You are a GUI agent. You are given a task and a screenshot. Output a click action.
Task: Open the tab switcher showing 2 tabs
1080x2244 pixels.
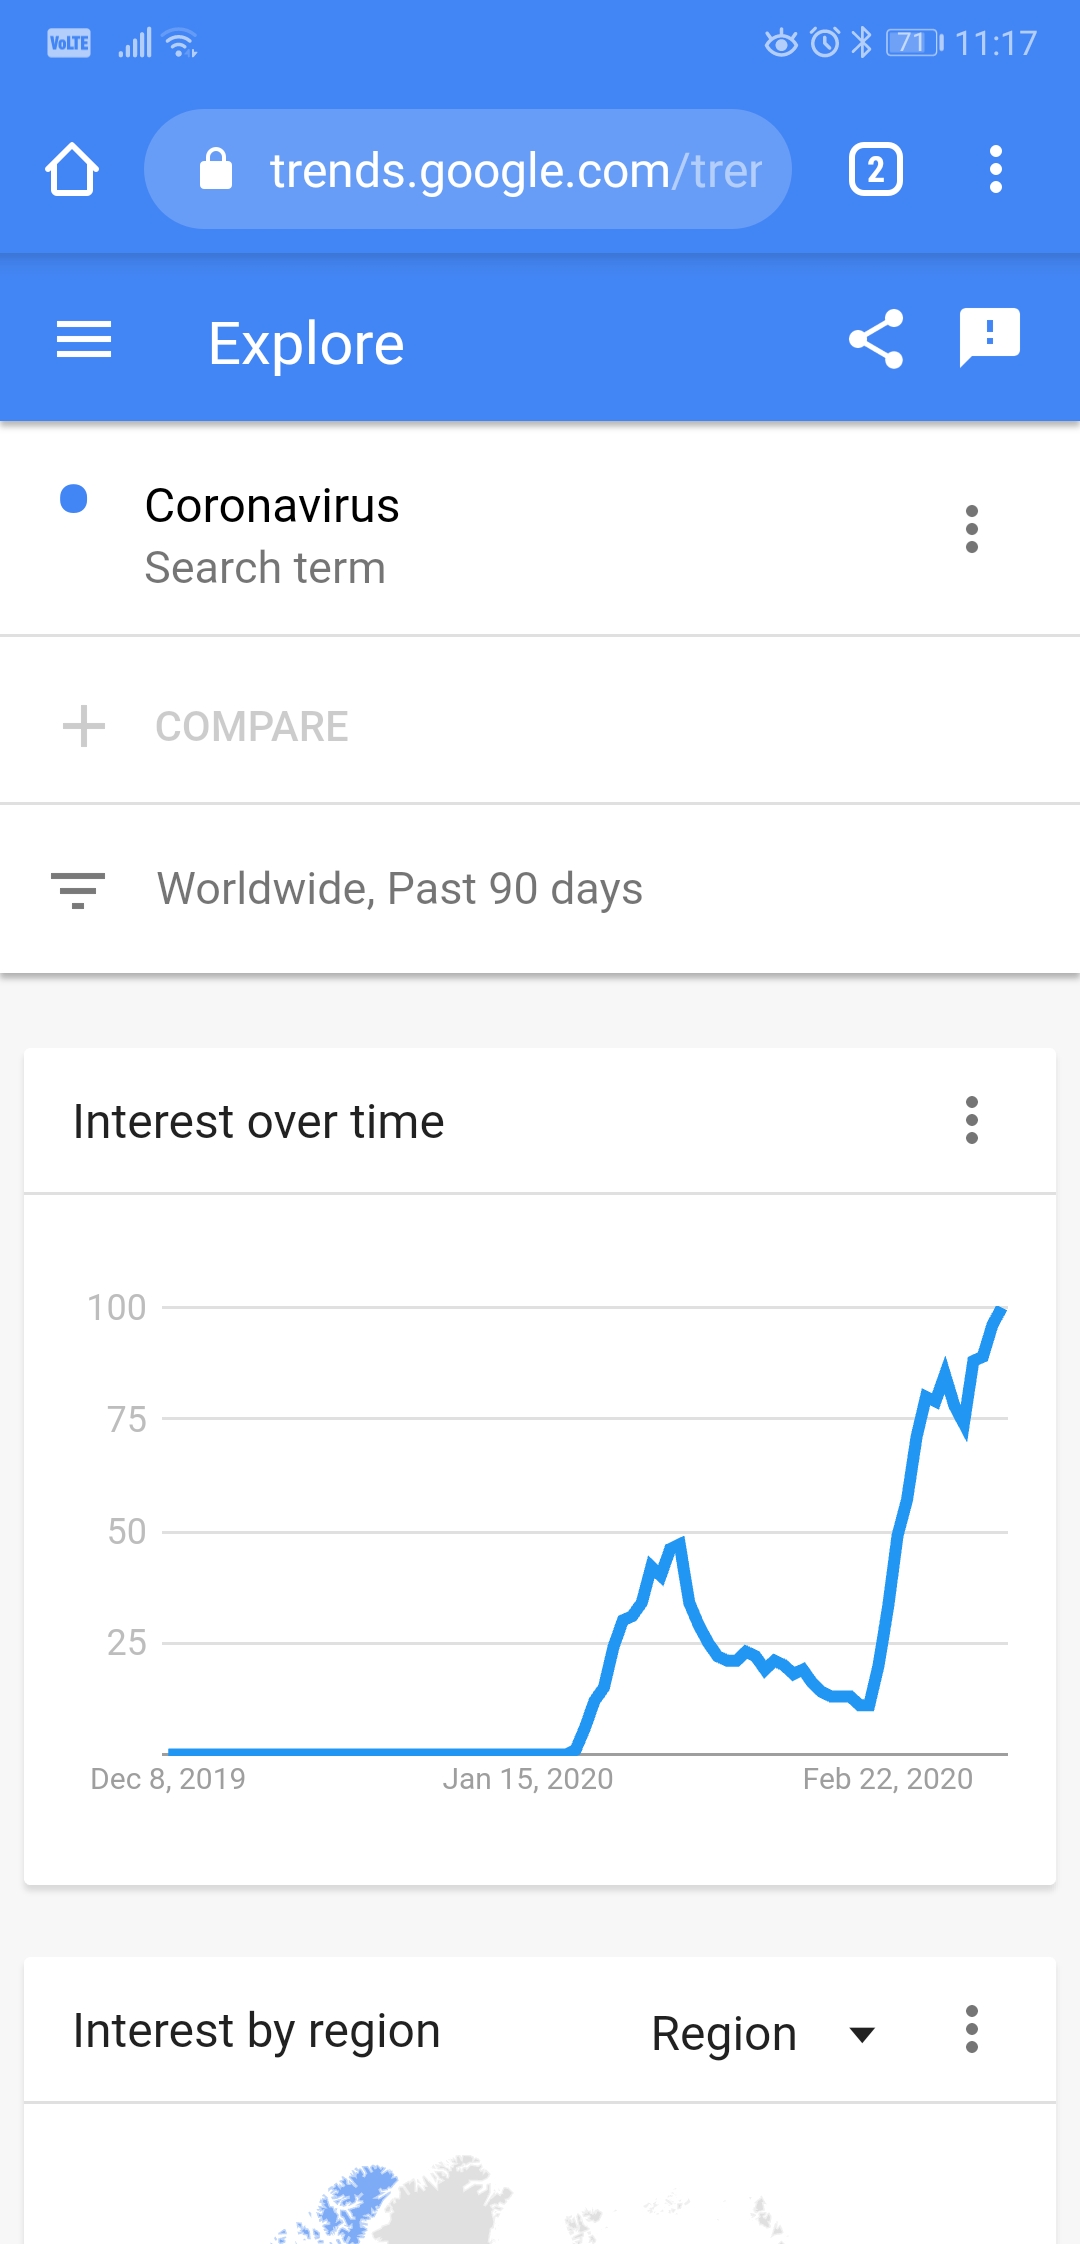tap(876, 169)
